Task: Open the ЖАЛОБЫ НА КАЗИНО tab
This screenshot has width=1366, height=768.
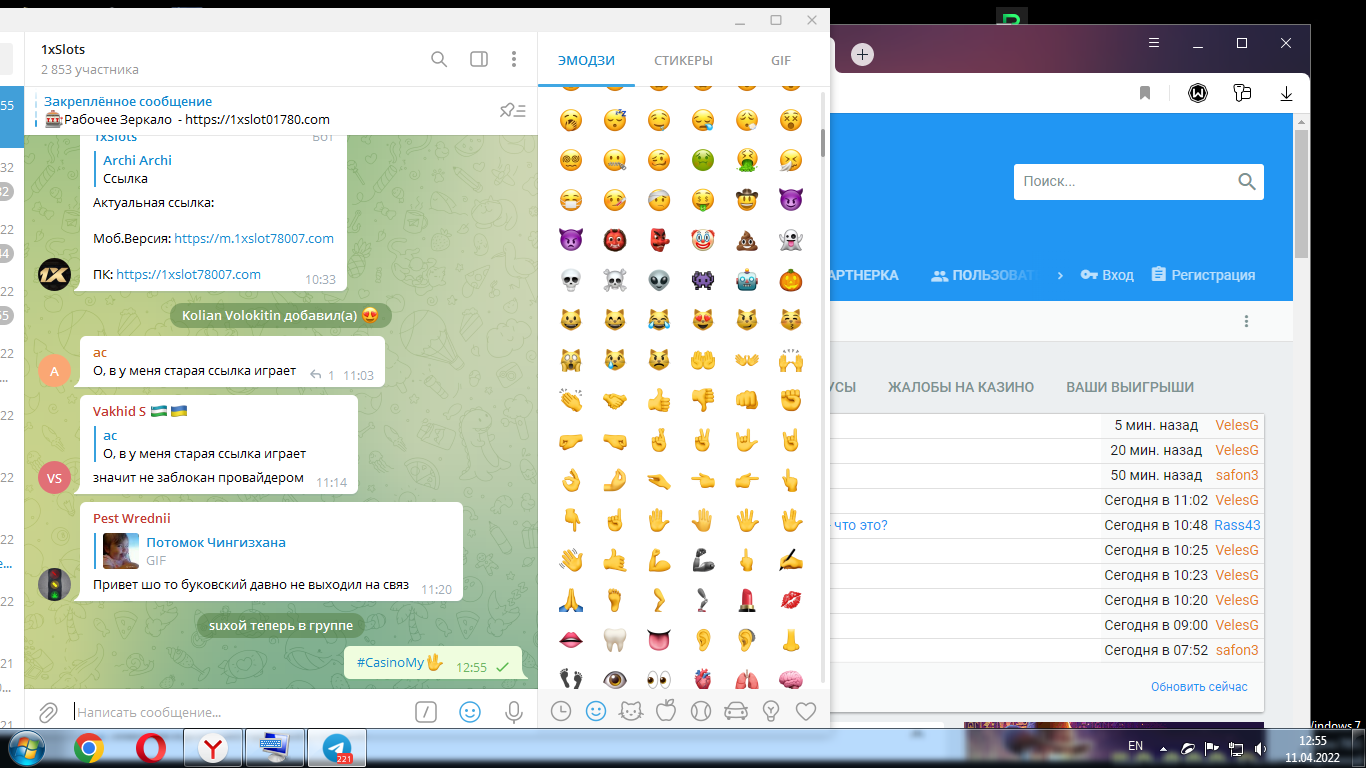Action: point(960,387)
